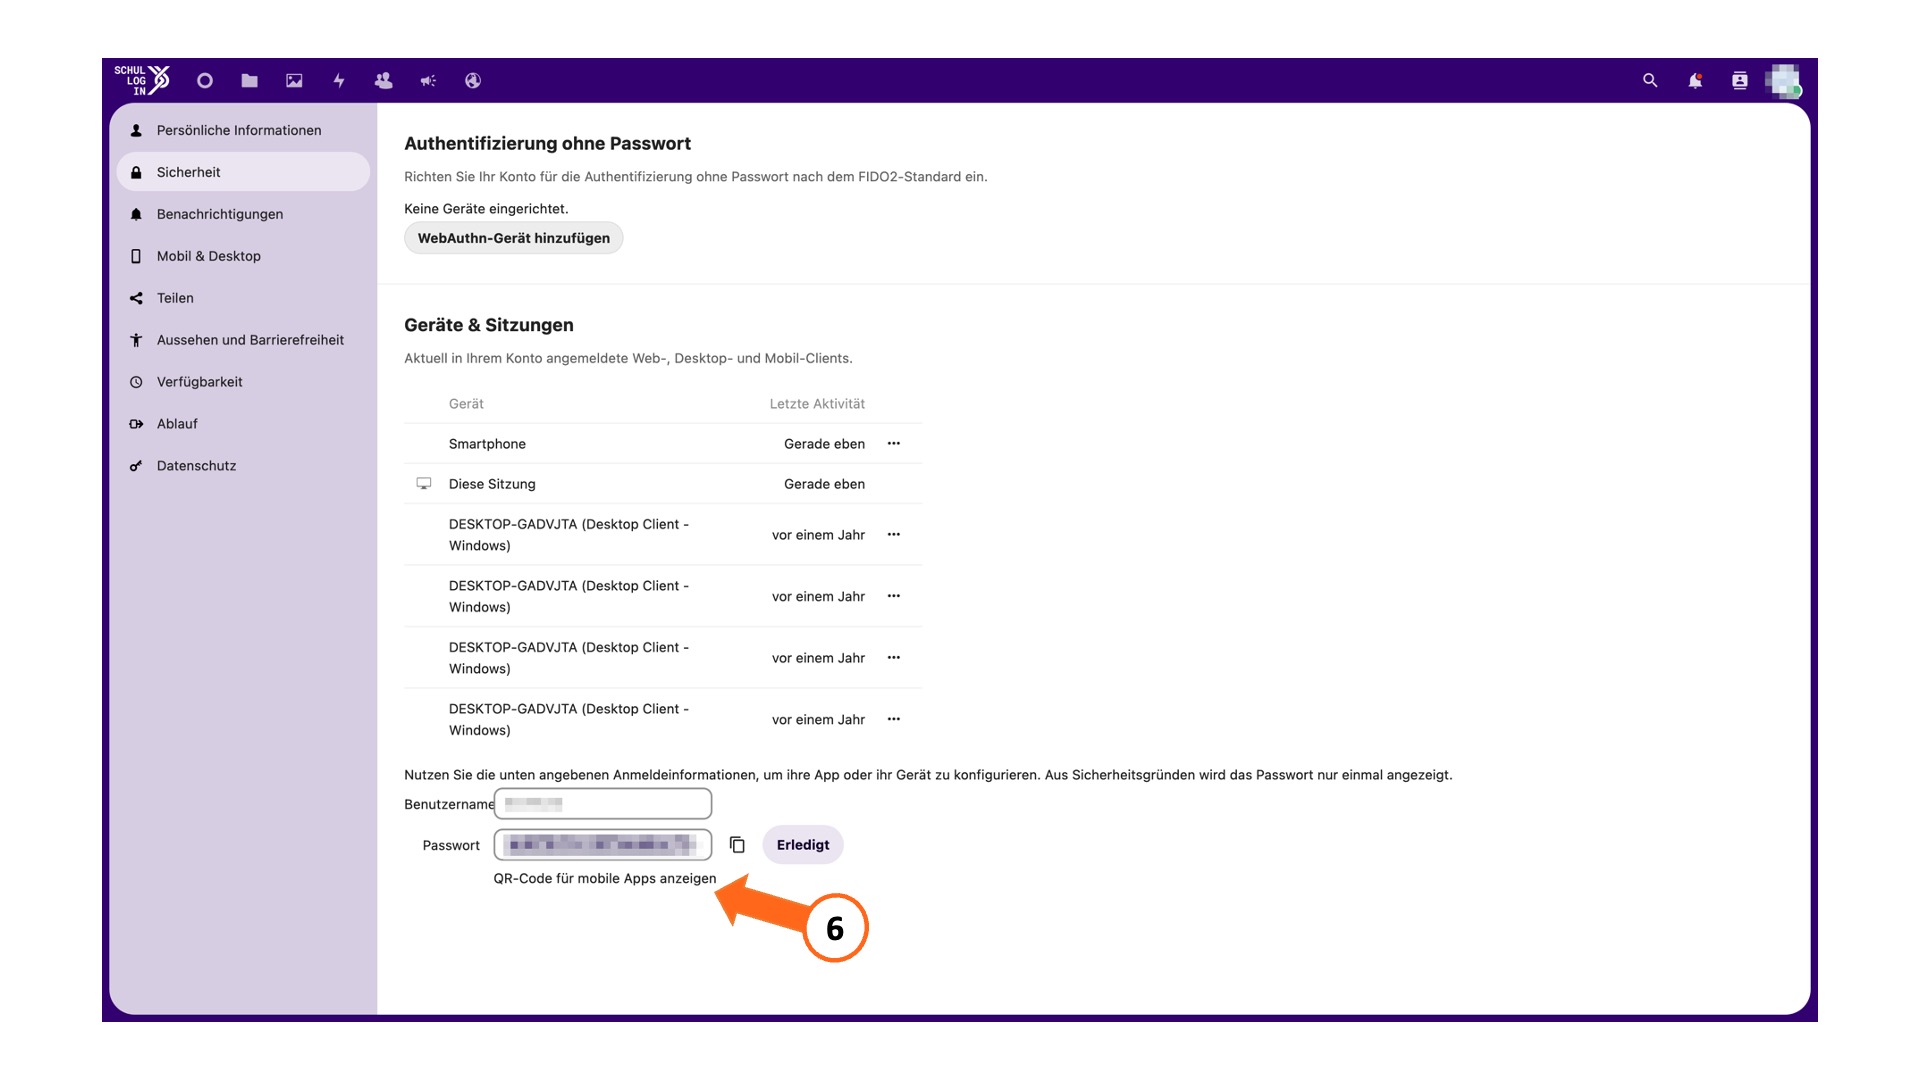Click the Passwort input field

(x=603, y=845)
